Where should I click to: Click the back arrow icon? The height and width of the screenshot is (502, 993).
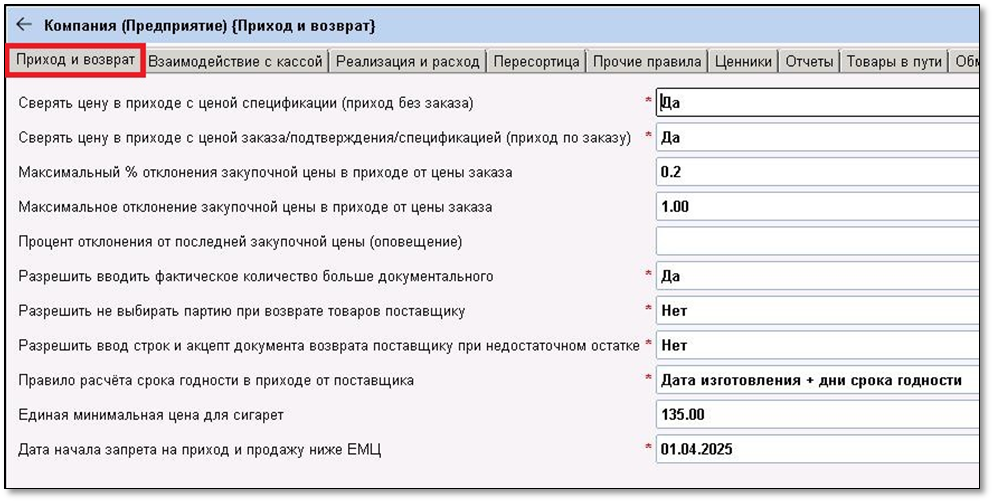coord(24,24)
